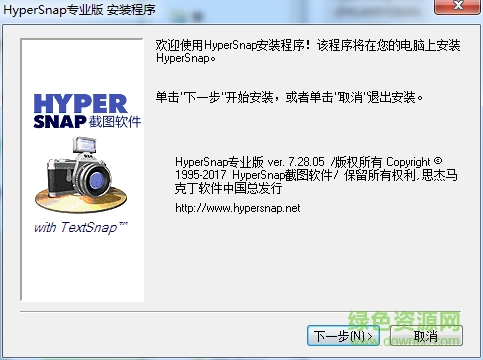Click the 下一步(N) button to start installing
Viewport: 483px width, 360px height.
(343, 336)
